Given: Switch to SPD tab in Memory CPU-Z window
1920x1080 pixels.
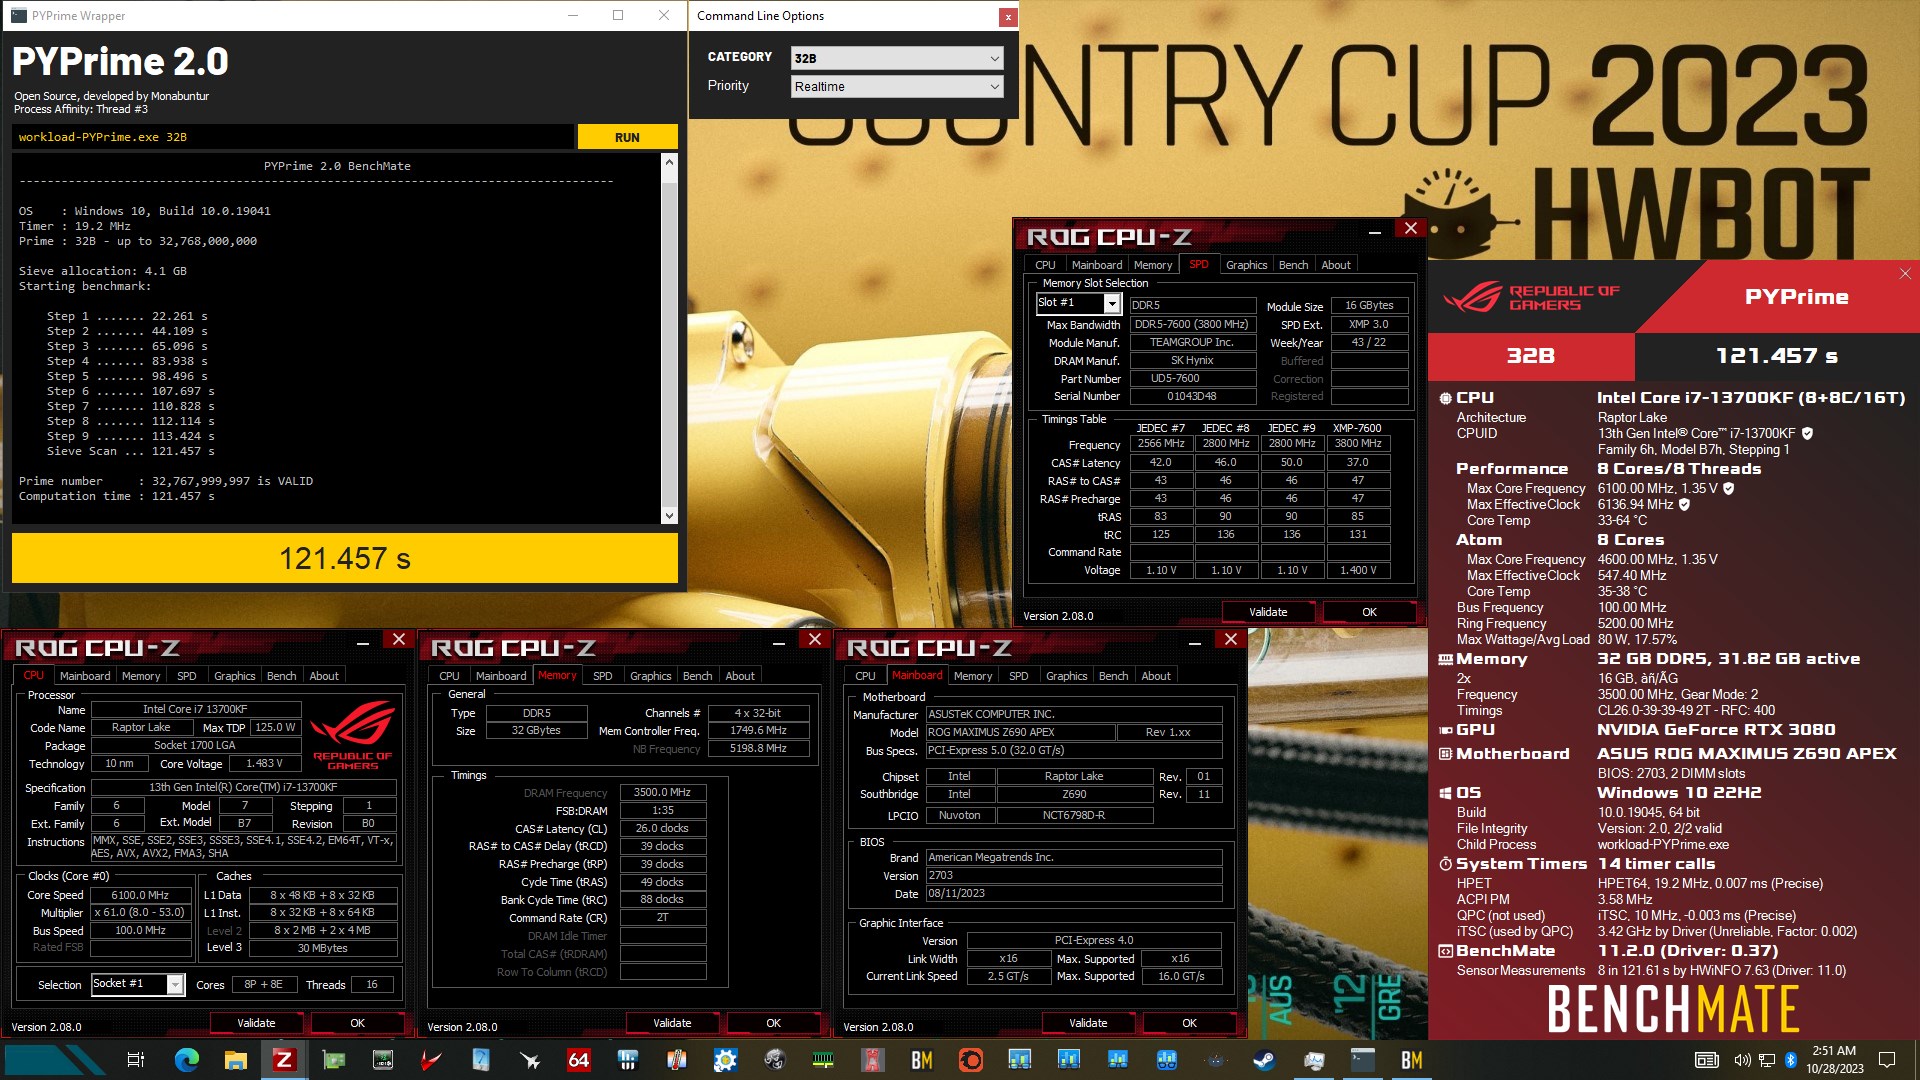Looking at the screenshot, I should [602, 676].
